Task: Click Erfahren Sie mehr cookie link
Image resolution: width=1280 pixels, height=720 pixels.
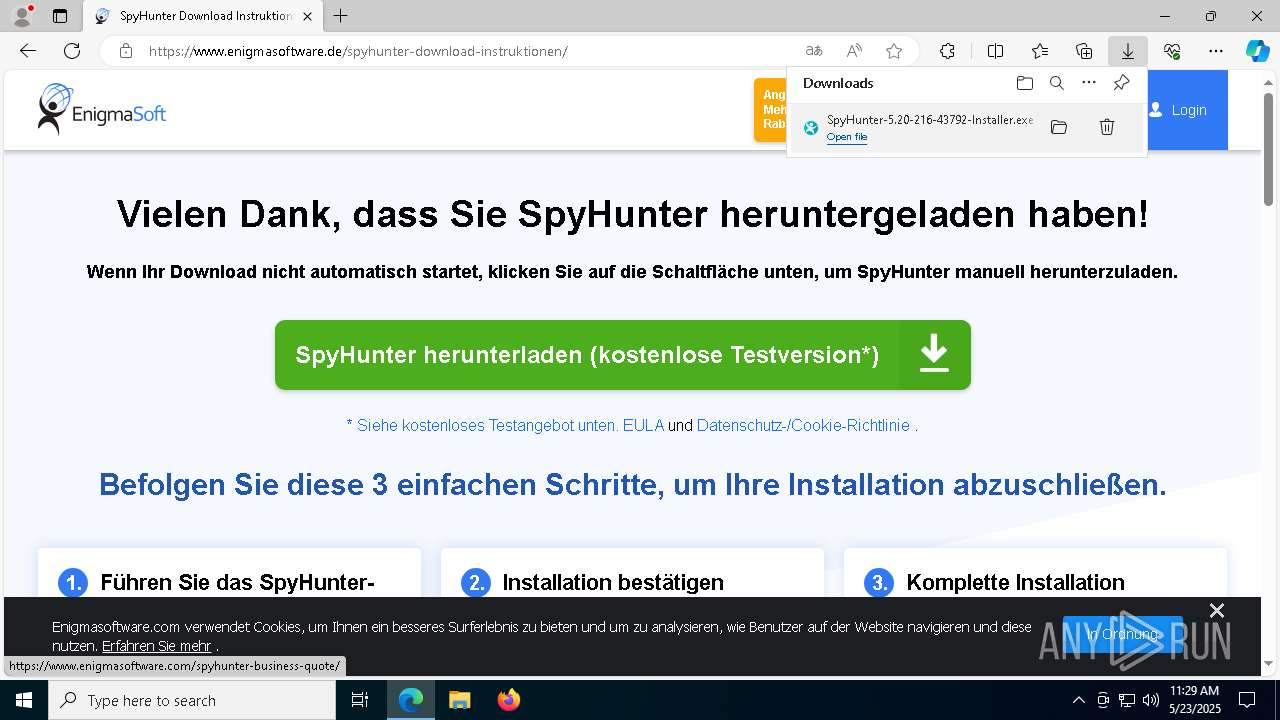Action: [x=157, y=646]
